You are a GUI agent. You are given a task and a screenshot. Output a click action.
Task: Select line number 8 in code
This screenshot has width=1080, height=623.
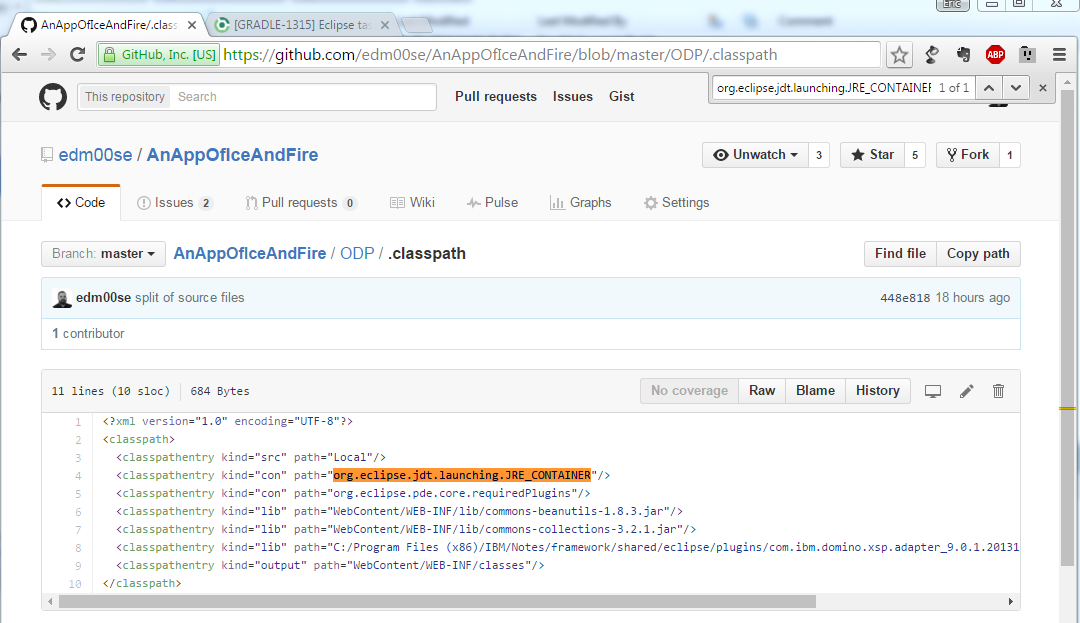pos(78,548)
